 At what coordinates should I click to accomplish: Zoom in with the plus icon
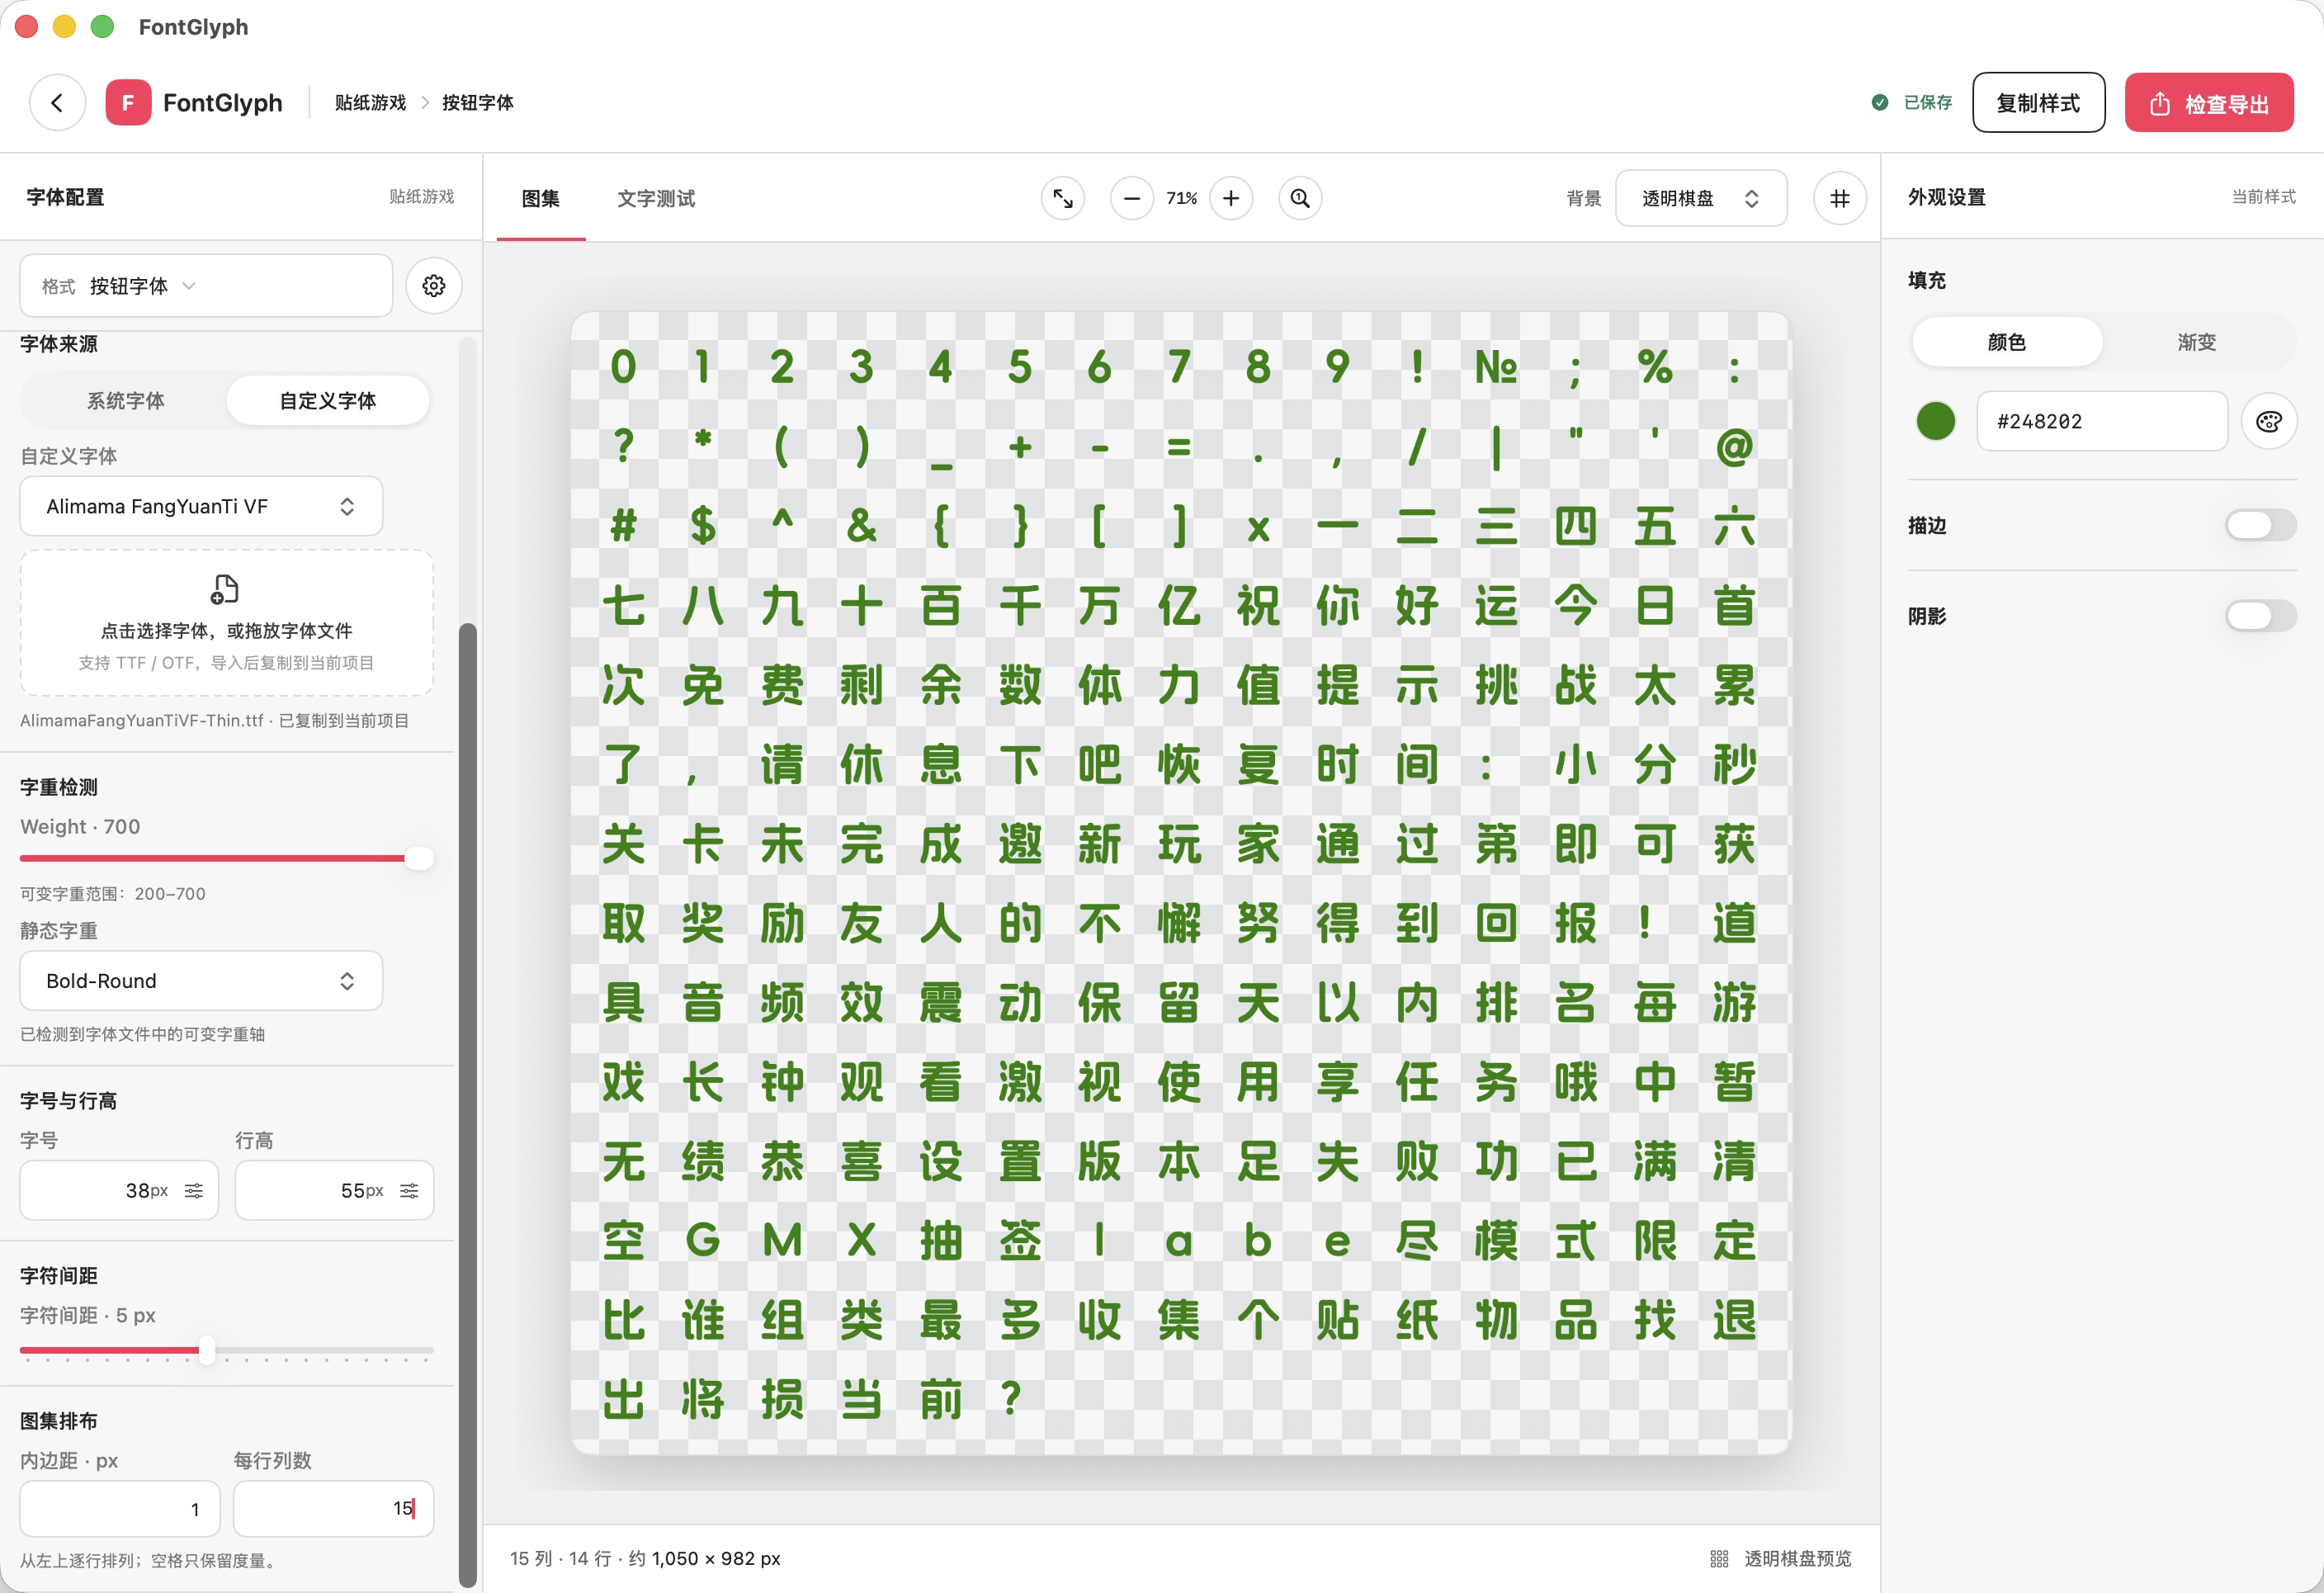click(1231, 198)
